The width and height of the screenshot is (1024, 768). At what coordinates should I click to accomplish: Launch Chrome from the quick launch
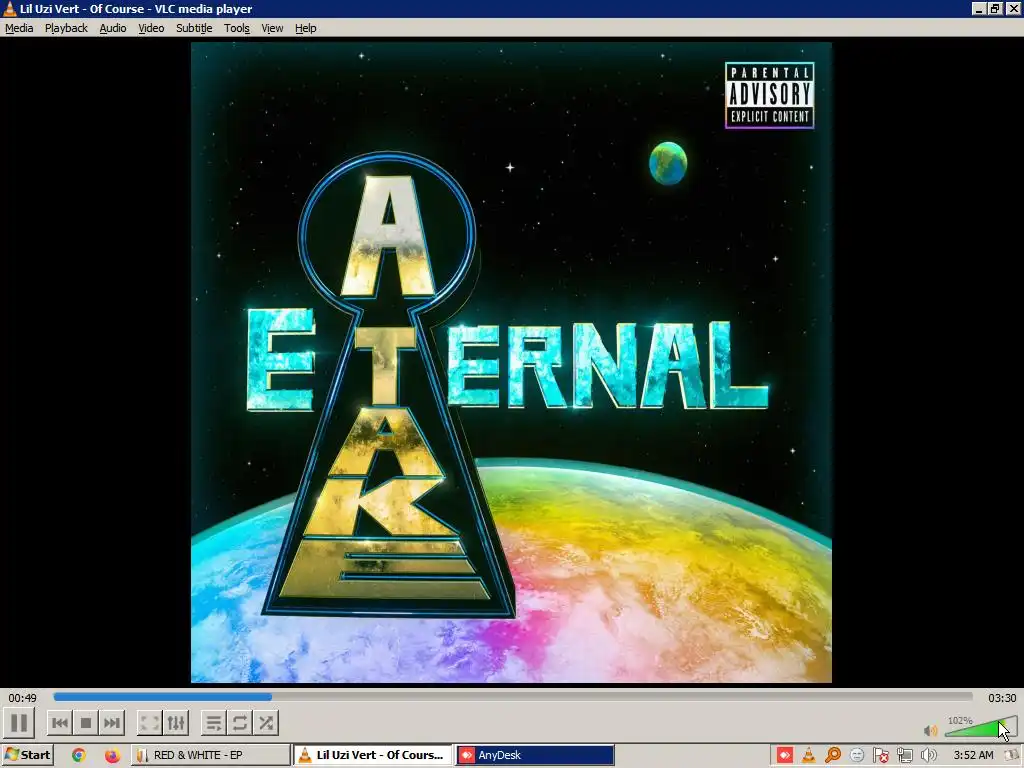[x=78, y=755]
